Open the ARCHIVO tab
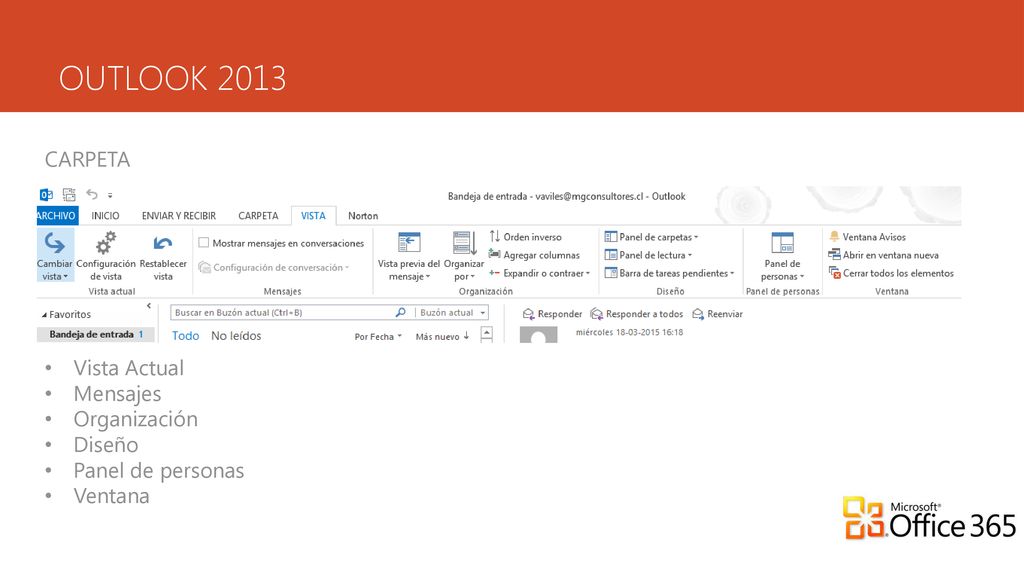 [57, 216]
